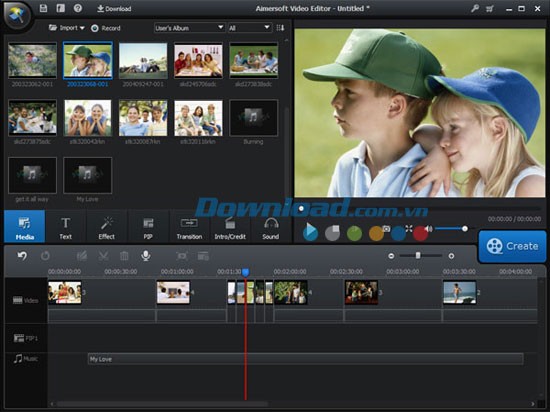
Task: Switch to the Intro/Credit tab
Action: pos(230,227)
